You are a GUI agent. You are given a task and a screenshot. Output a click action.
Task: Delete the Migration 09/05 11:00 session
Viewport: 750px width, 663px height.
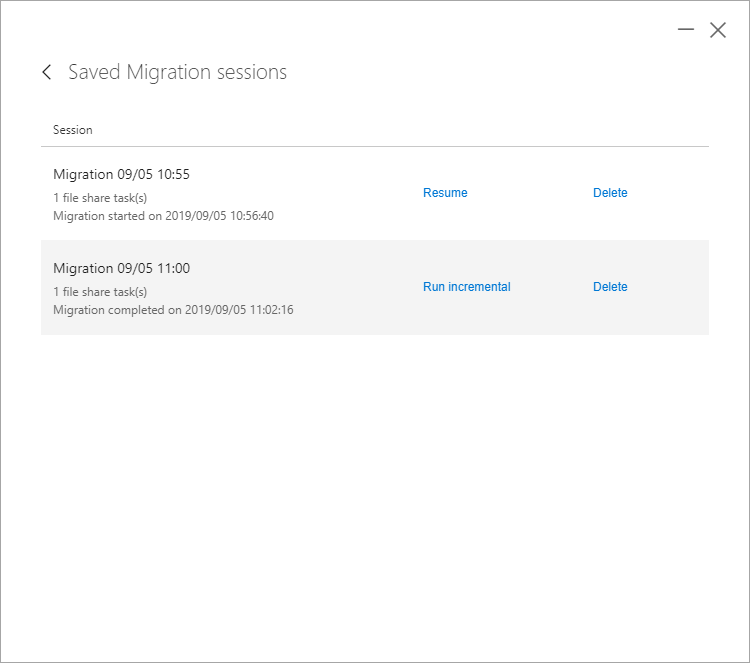[610, 287]
